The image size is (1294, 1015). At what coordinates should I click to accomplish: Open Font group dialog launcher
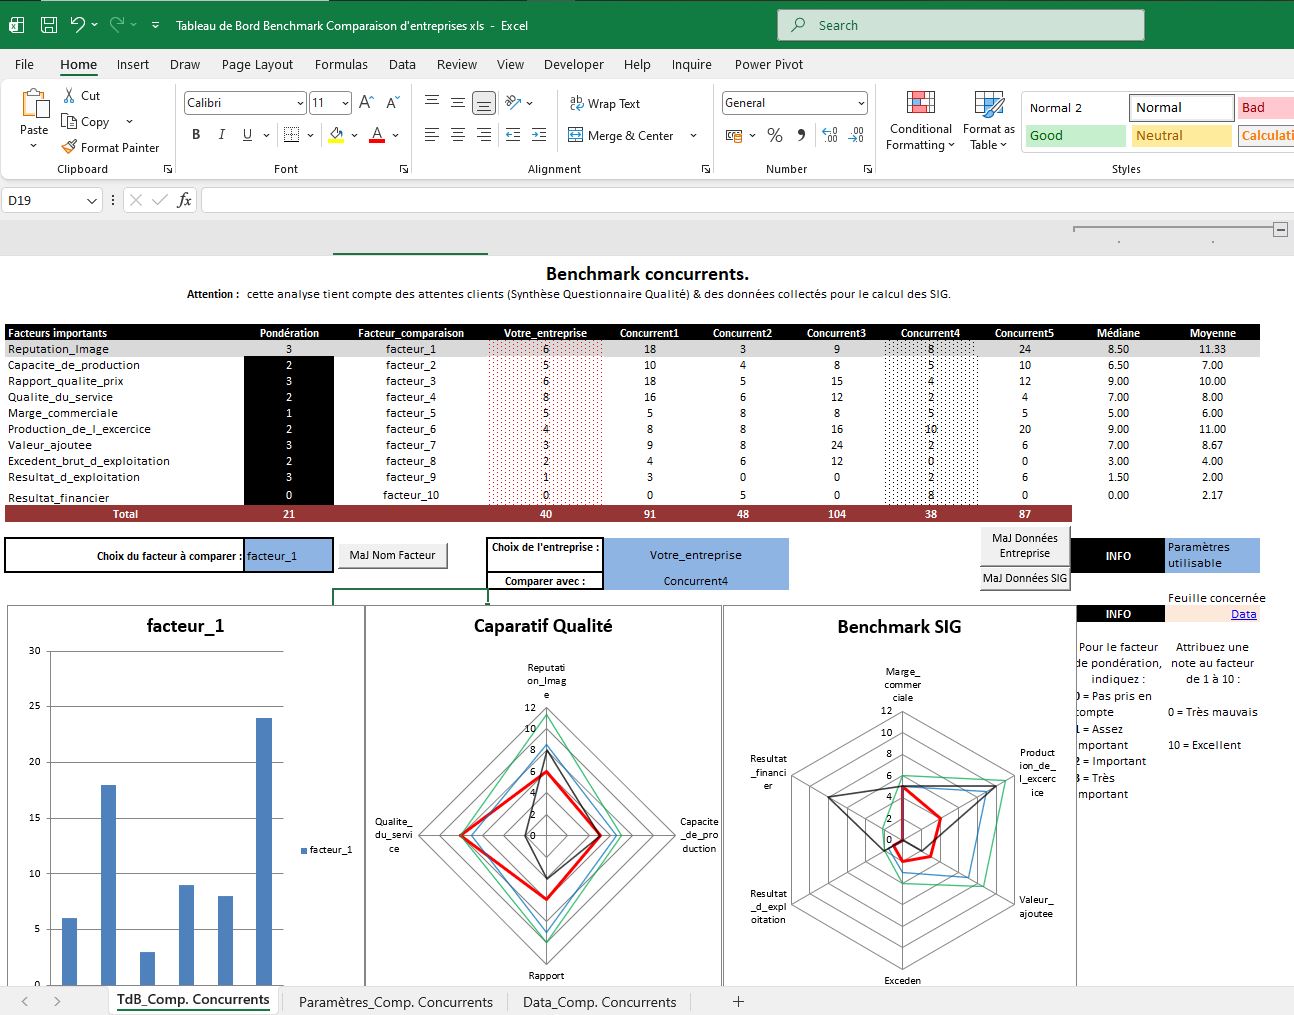click(404, 169)
